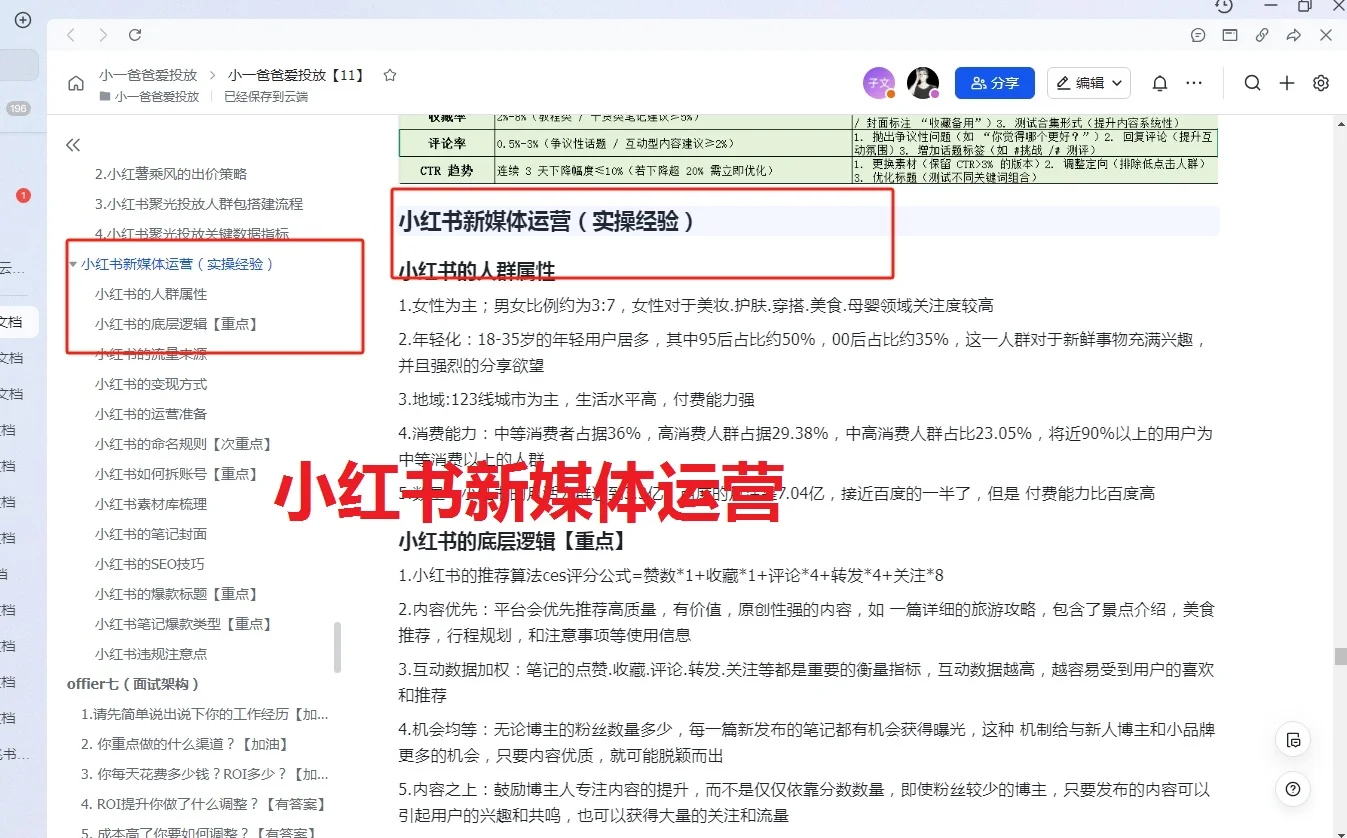The width and height of the screenshot is (1347, 838).
Task: Open the 编辑 mode dropdown
Action: pos(1089,83)
